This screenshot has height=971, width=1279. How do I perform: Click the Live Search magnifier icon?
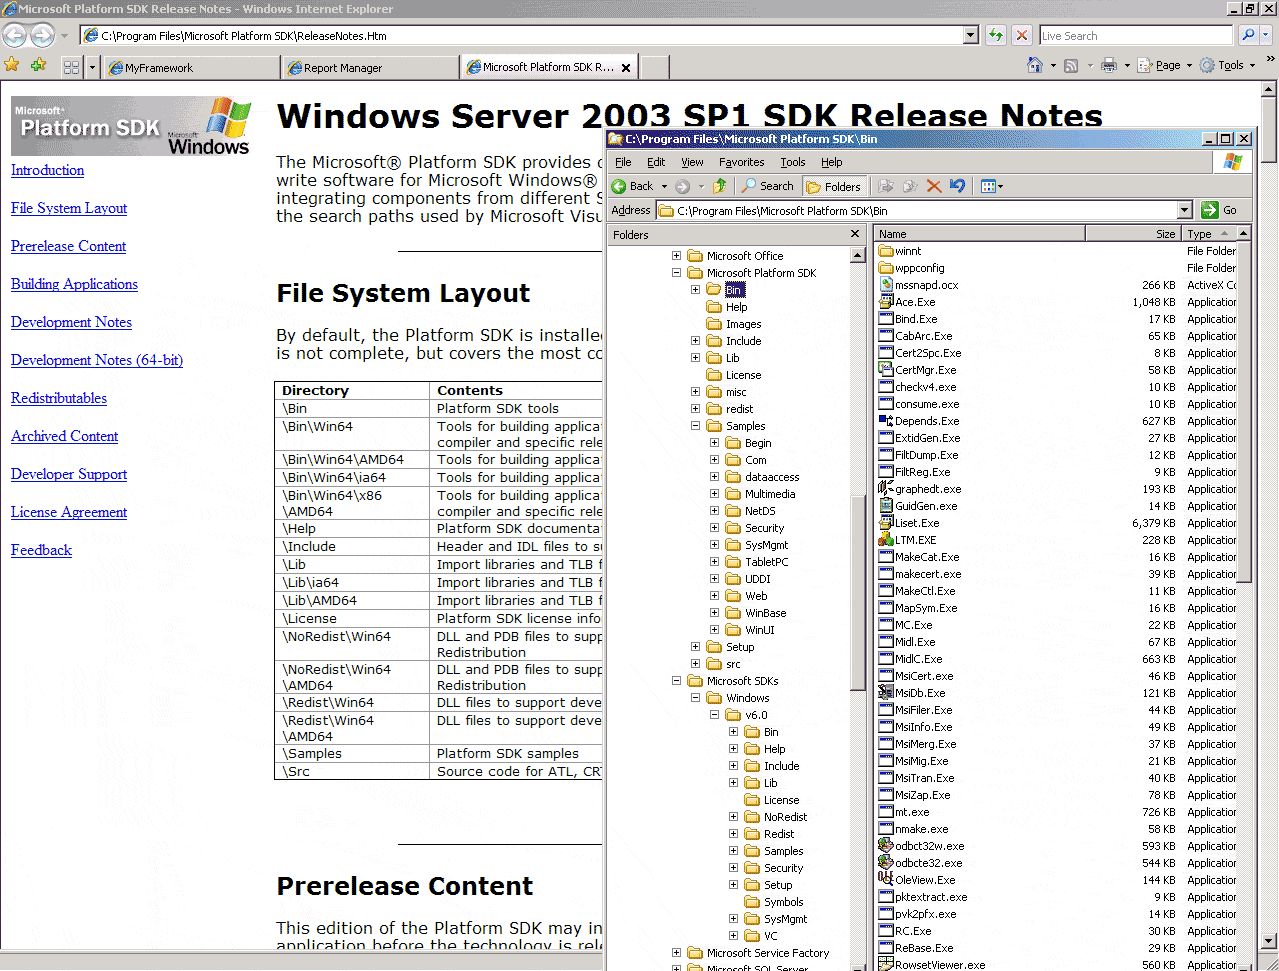point(1248,35)
